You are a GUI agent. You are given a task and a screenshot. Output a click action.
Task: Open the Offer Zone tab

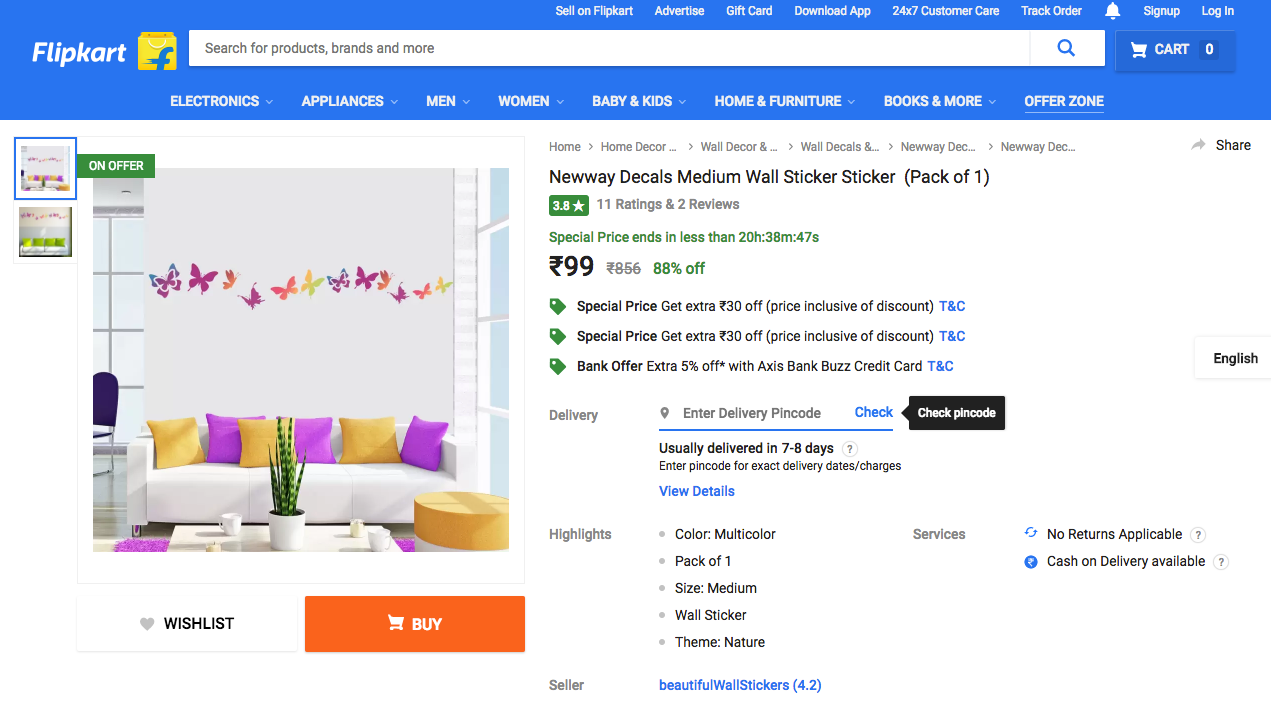click(1064, 101)
